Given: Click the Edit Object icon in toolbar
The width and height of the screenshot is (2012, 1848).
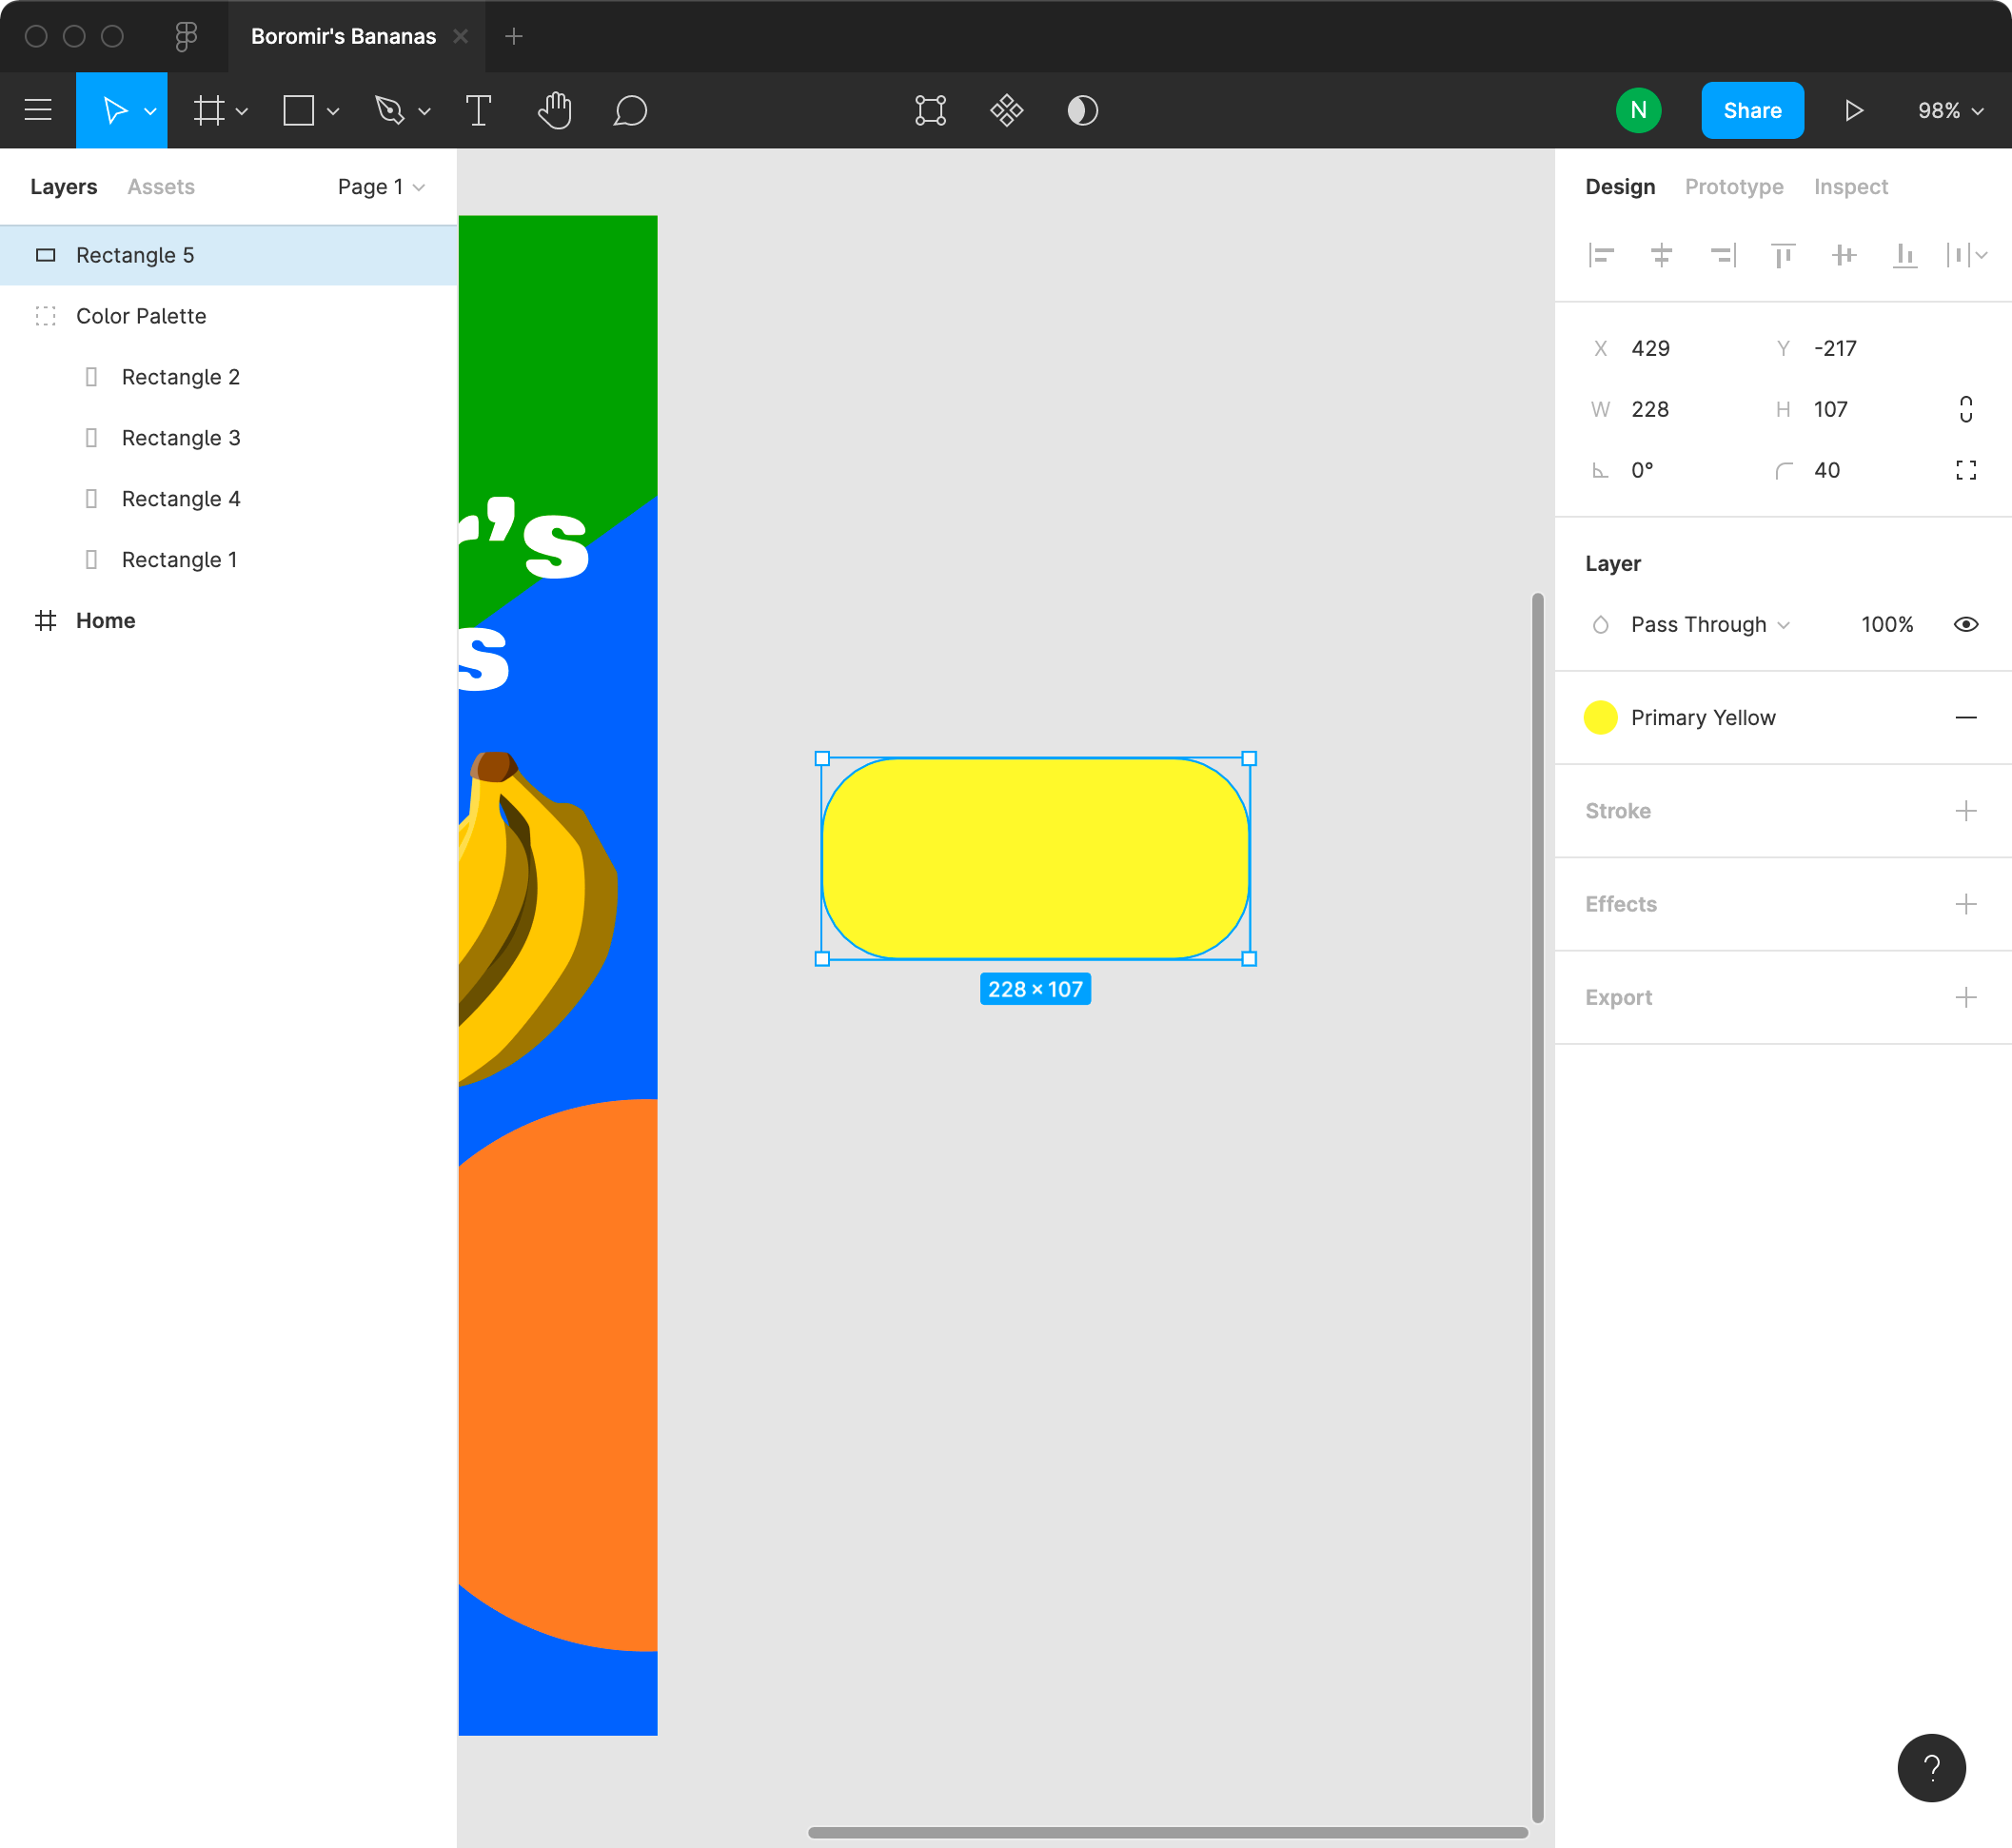Looking at the screenshot, I should click(x=930, y=110).
